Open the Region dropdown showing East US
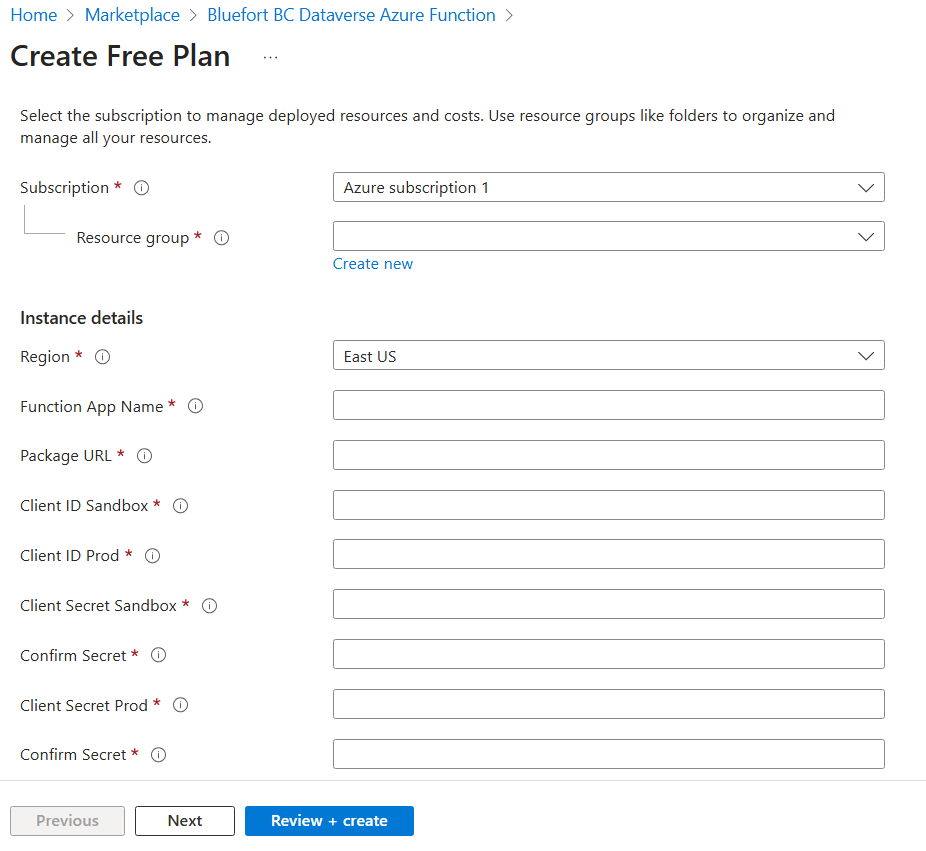 [x=608, y=356]
